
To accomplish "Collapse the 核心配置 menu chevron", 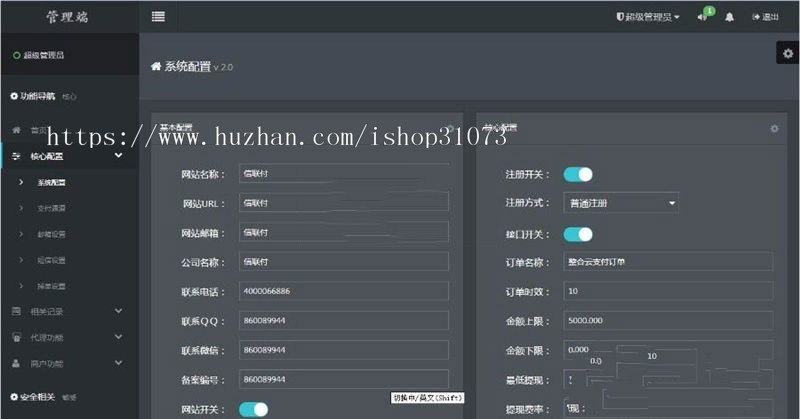I will 118,155.
